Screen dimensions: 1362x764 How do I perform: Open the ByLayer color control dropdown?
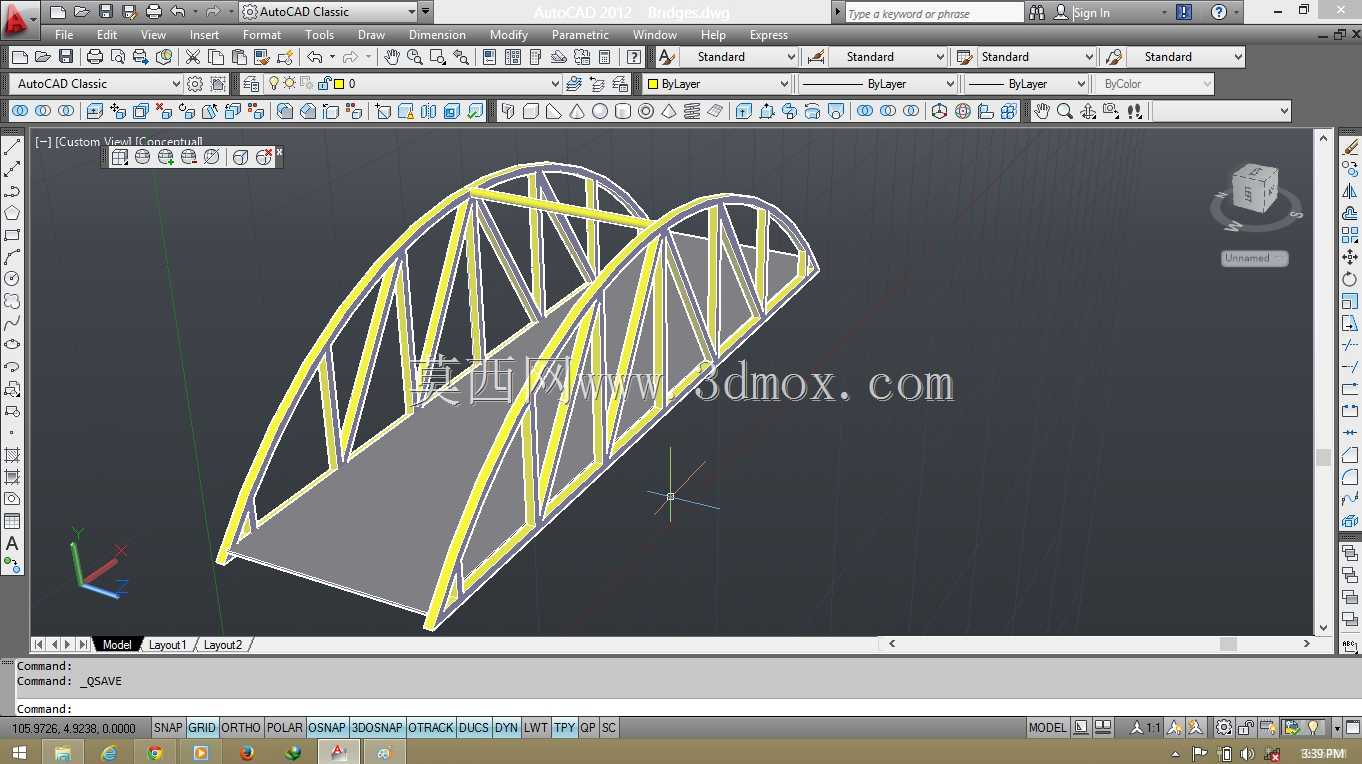(x=717, y=84)
